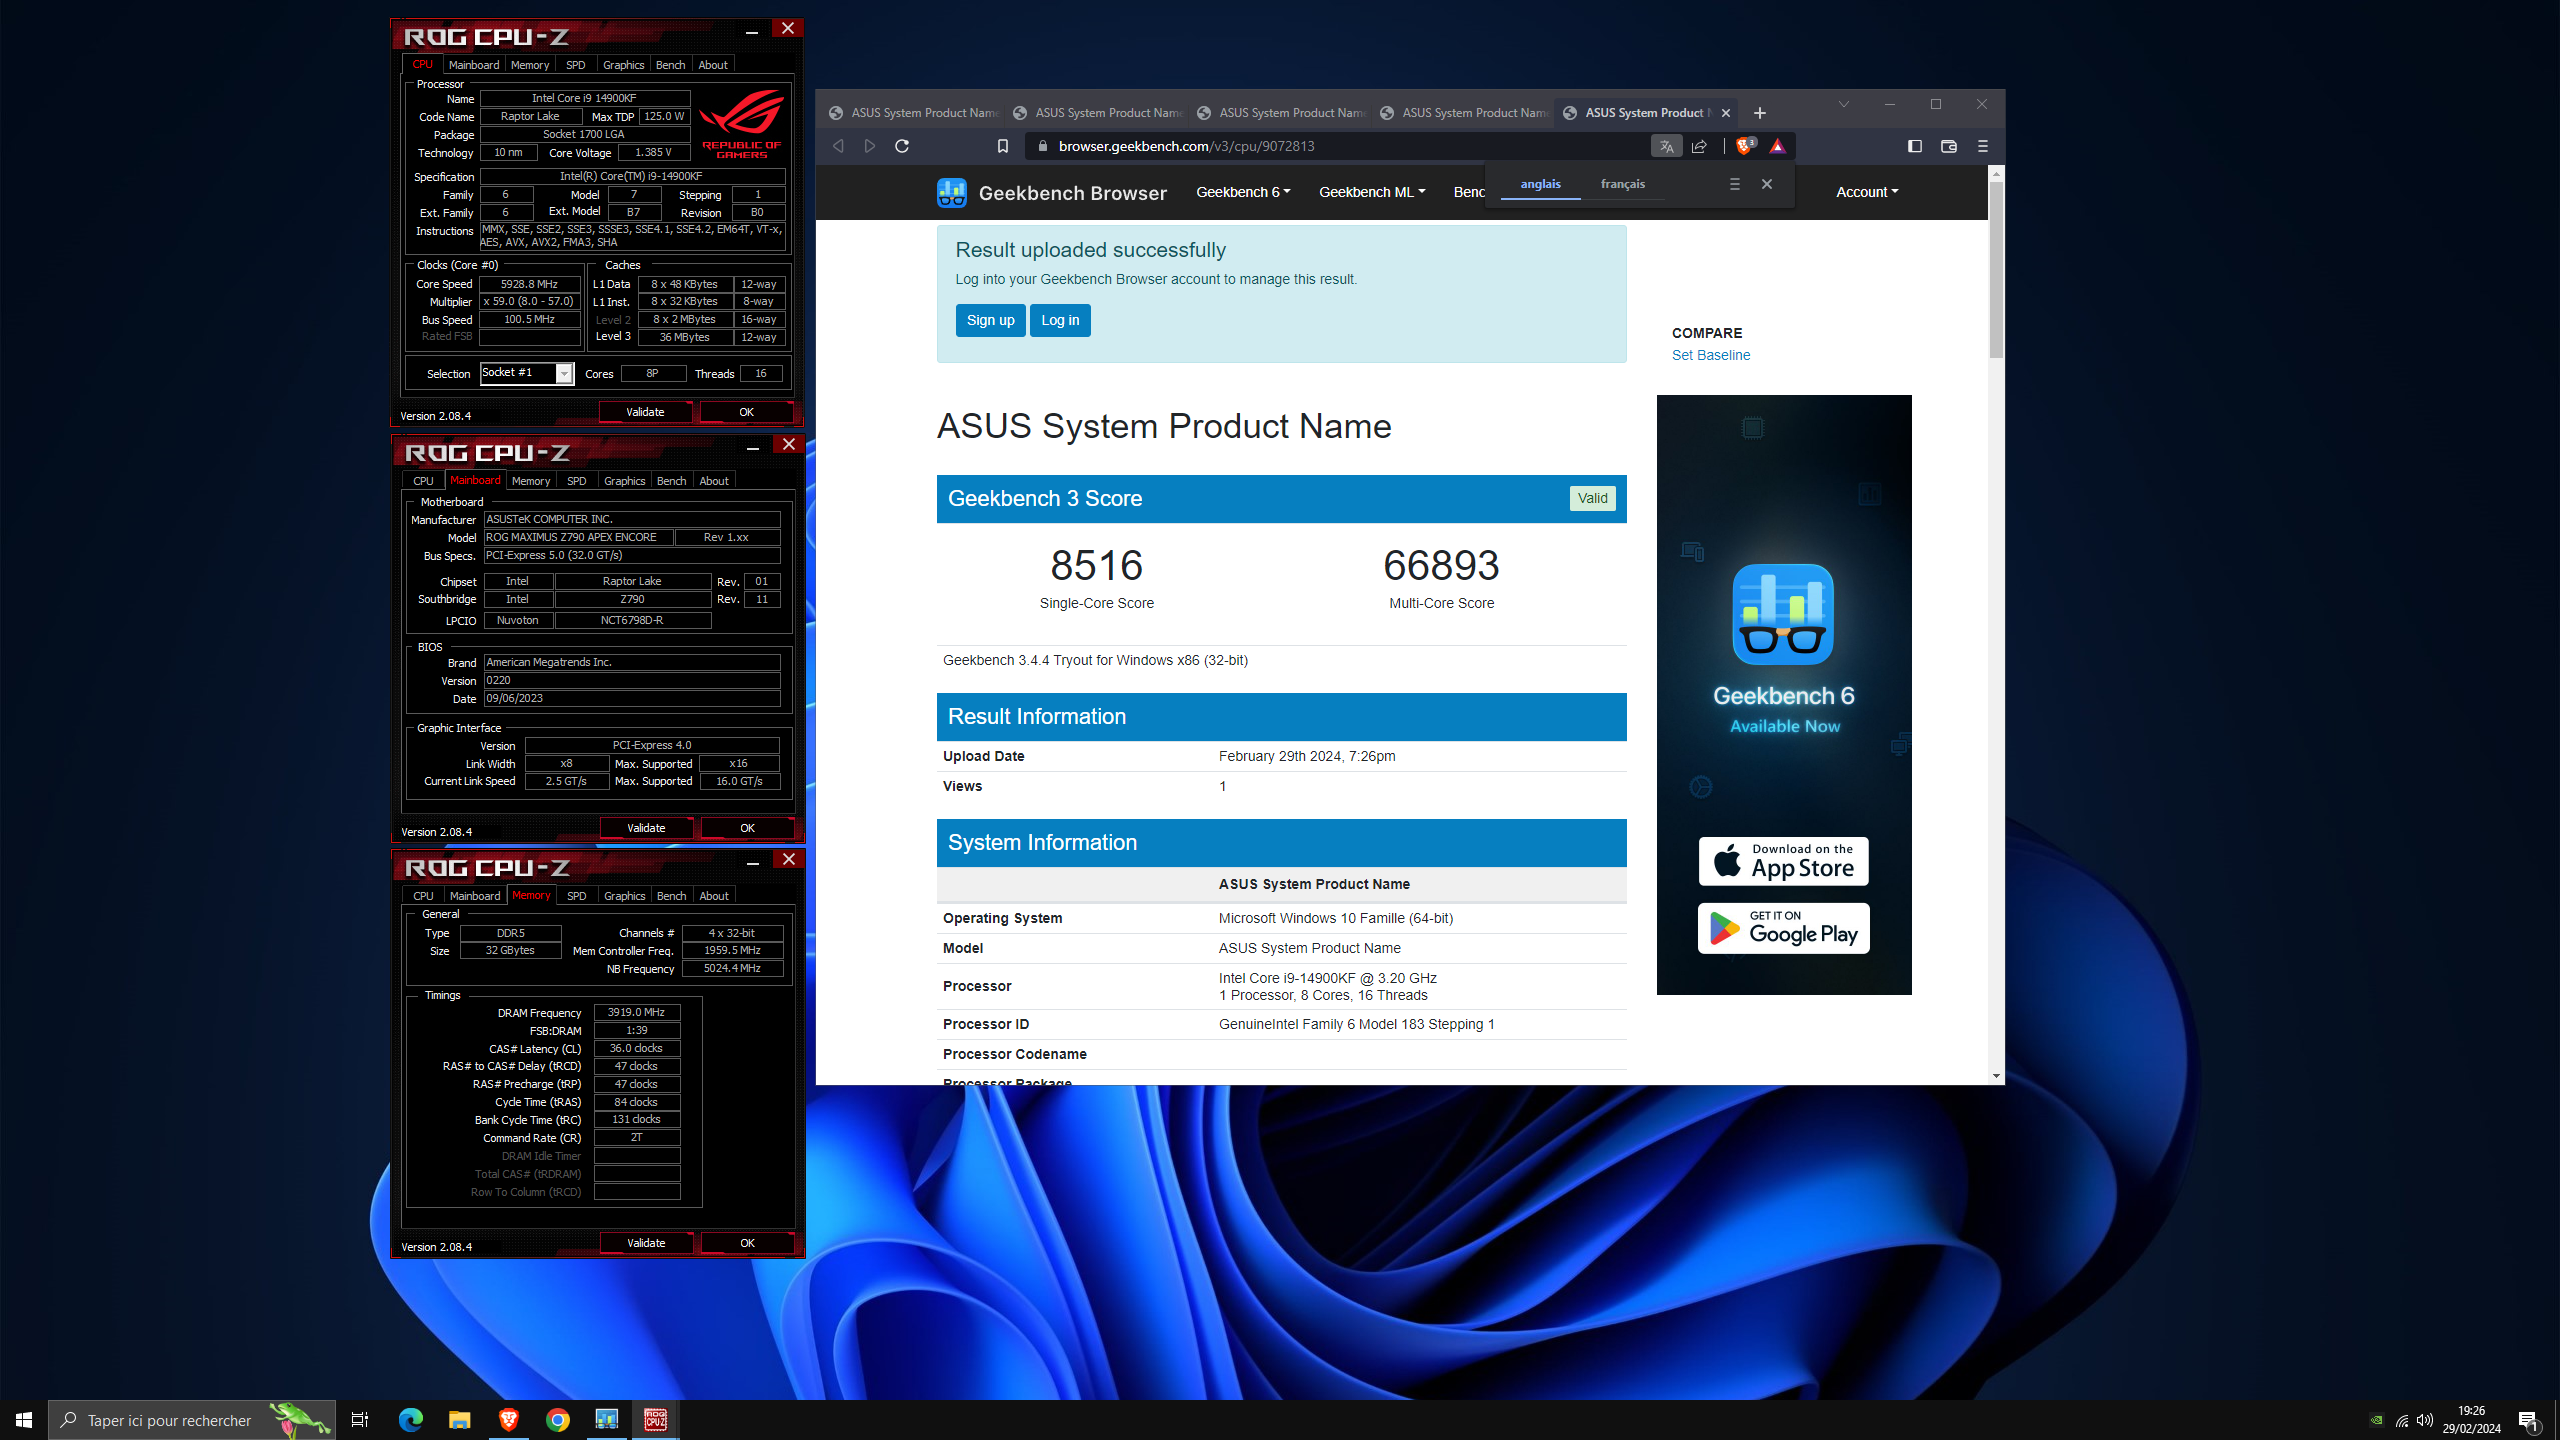This screenshot has width=2560, height=1440.
Task: Open About tab in middle CPU-Z window
Action: point(714,481)
